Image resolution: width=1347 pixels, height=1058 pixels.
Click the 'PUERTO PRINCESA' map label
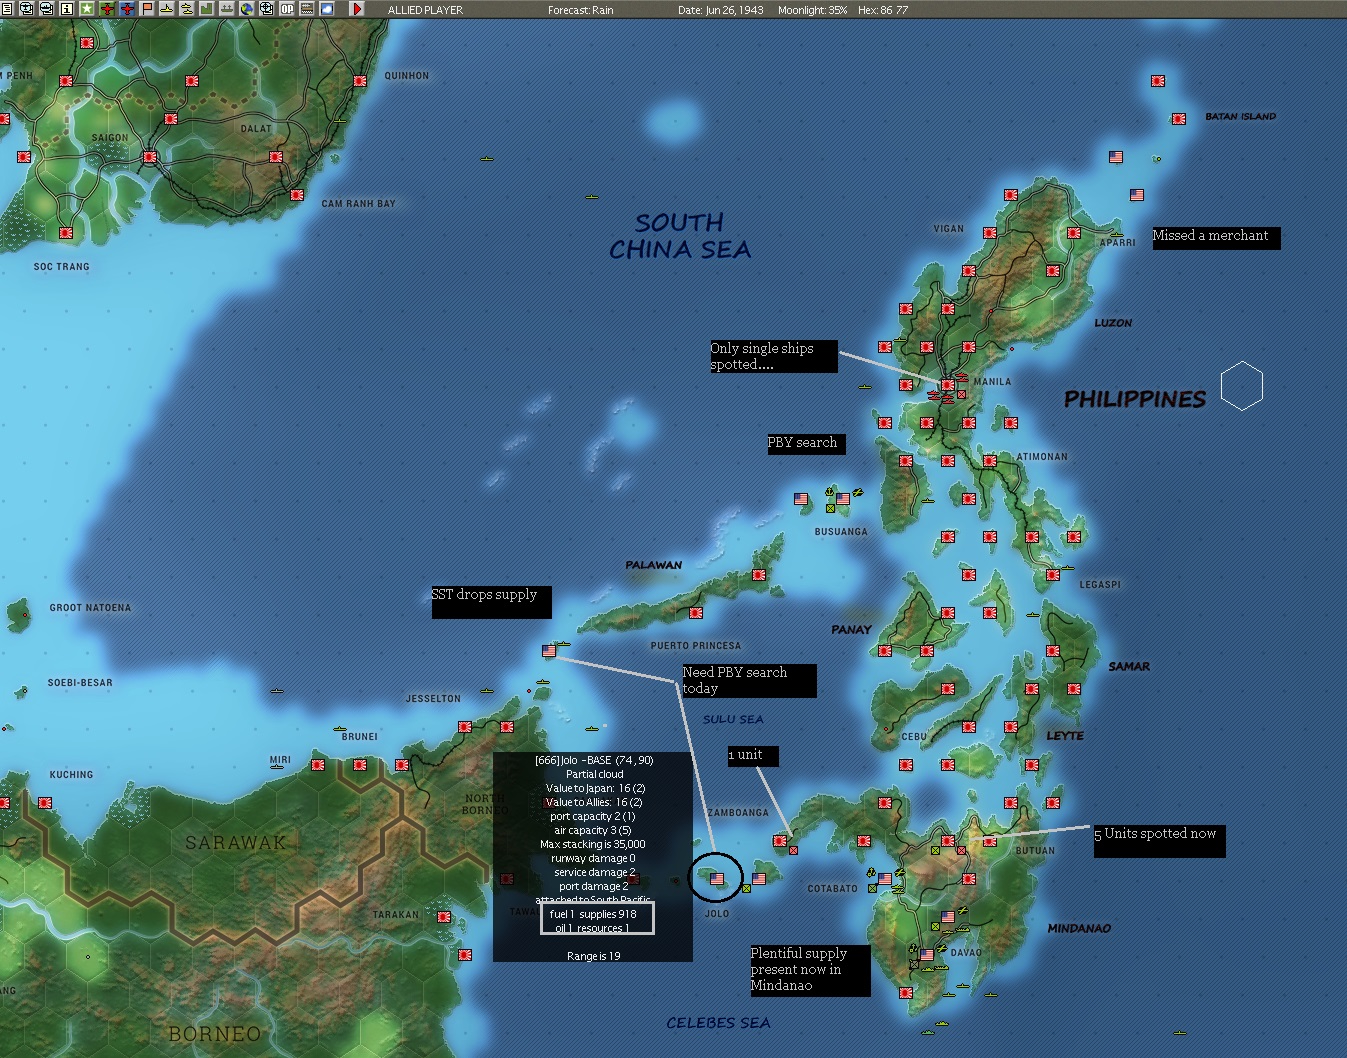tap(696, 646)
